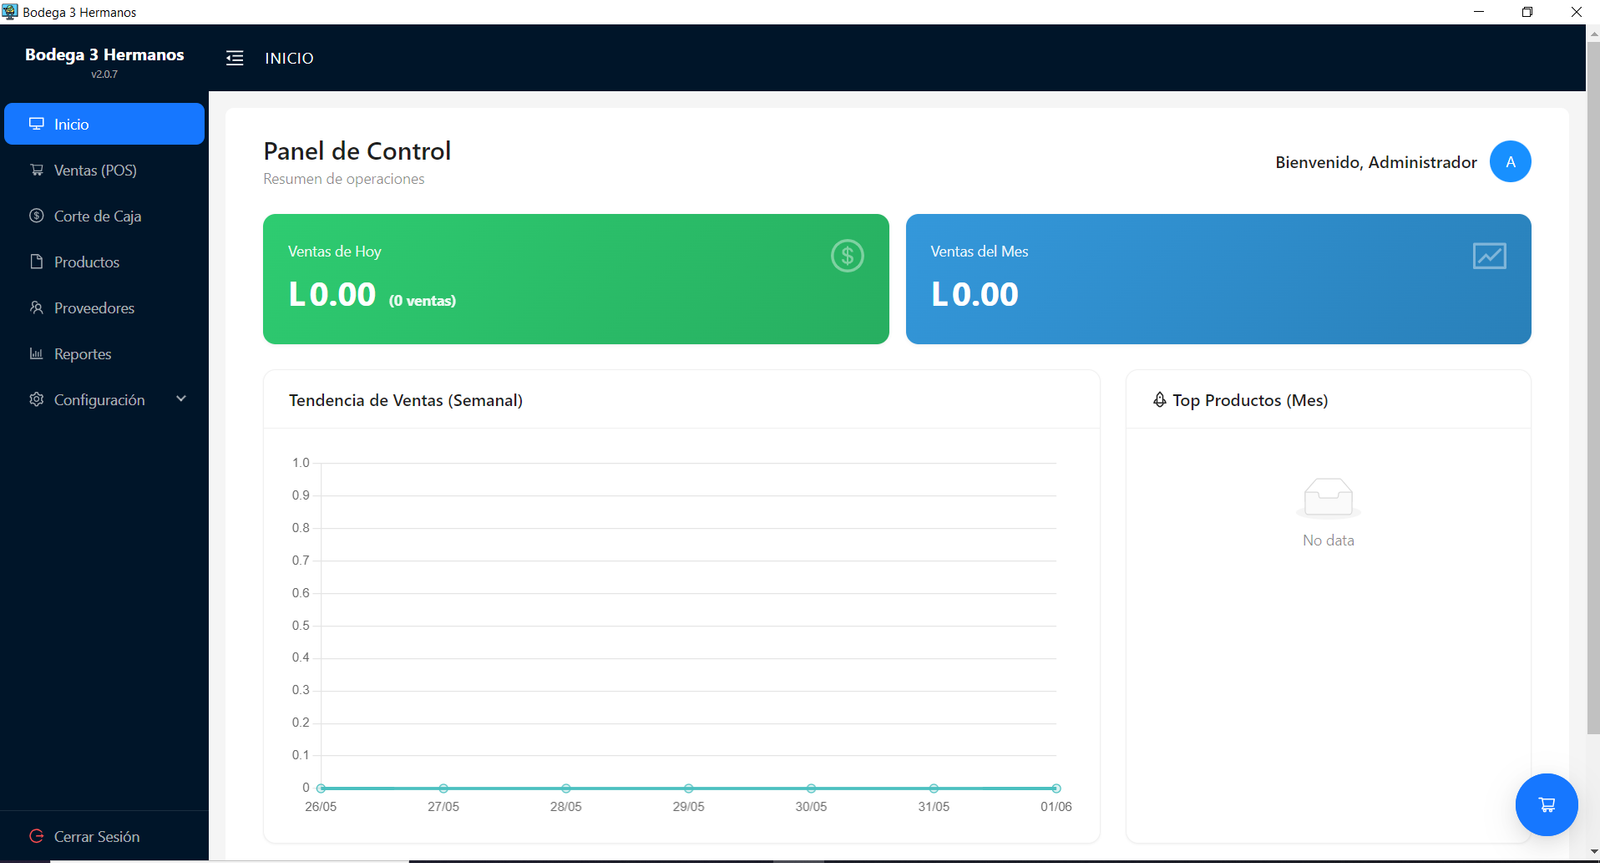This screenshot has width=1600, height=863.
Task: Click the sidebar collapse hamburger icon
Action: tap(235, 58)
